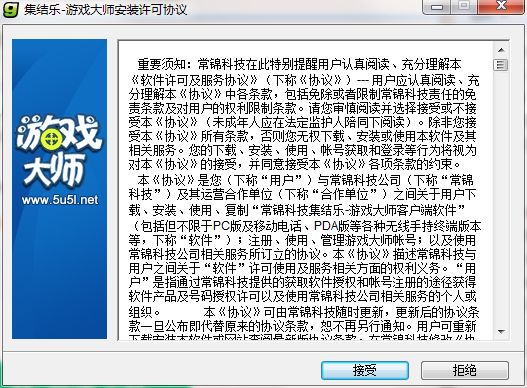Minimize the installer license window
The image size is (527, 388).
[x=437, y=7]
